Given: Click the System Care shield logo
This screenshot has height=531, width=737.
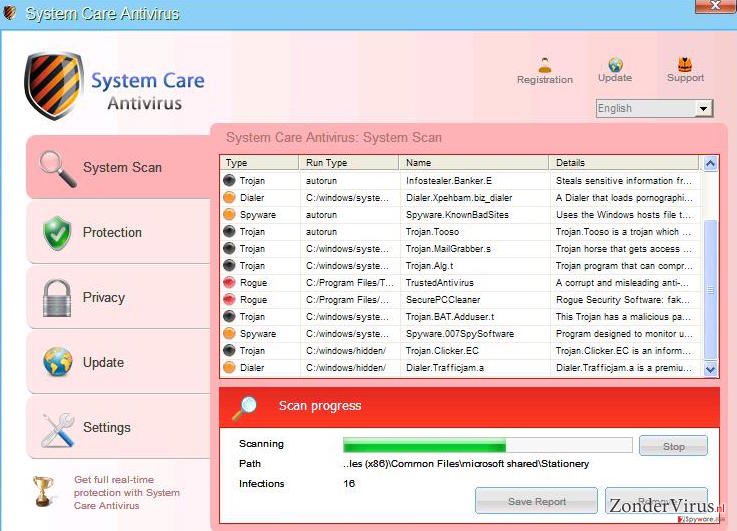Looking at the screenshot, I should coord(54,86).
